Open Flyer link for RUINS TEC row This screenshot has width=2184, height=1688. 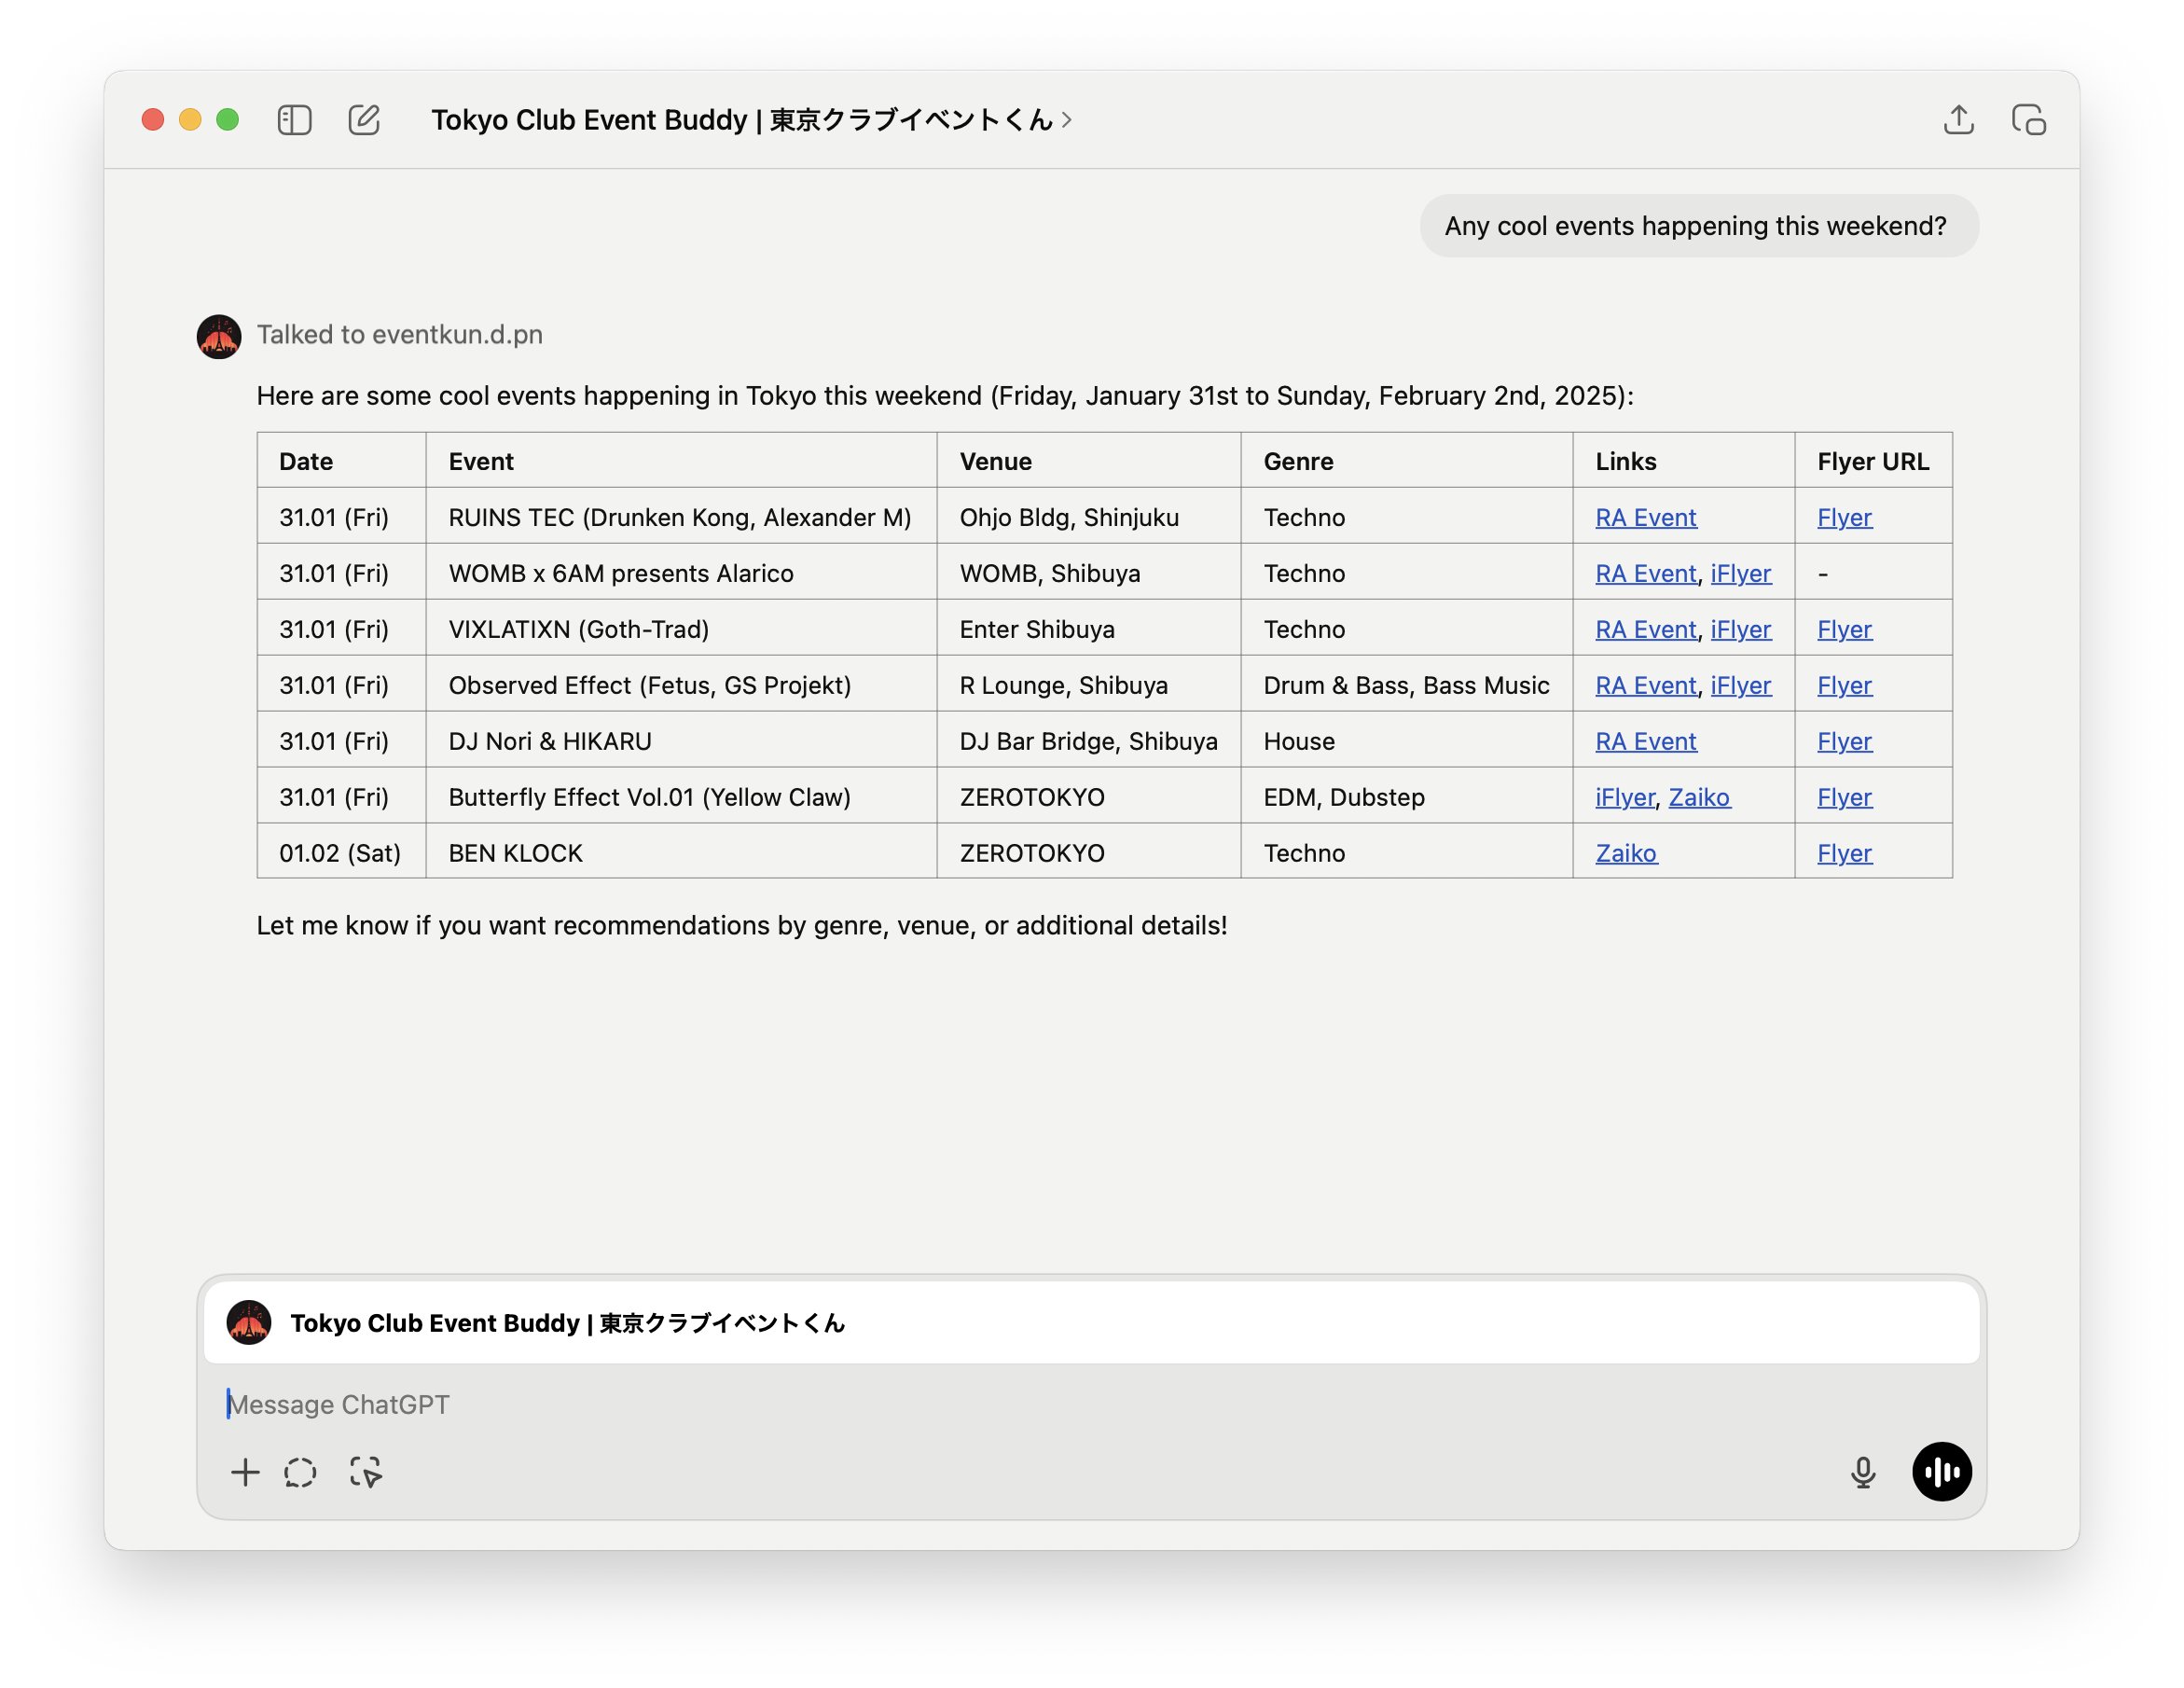[x=1844, y=517]
